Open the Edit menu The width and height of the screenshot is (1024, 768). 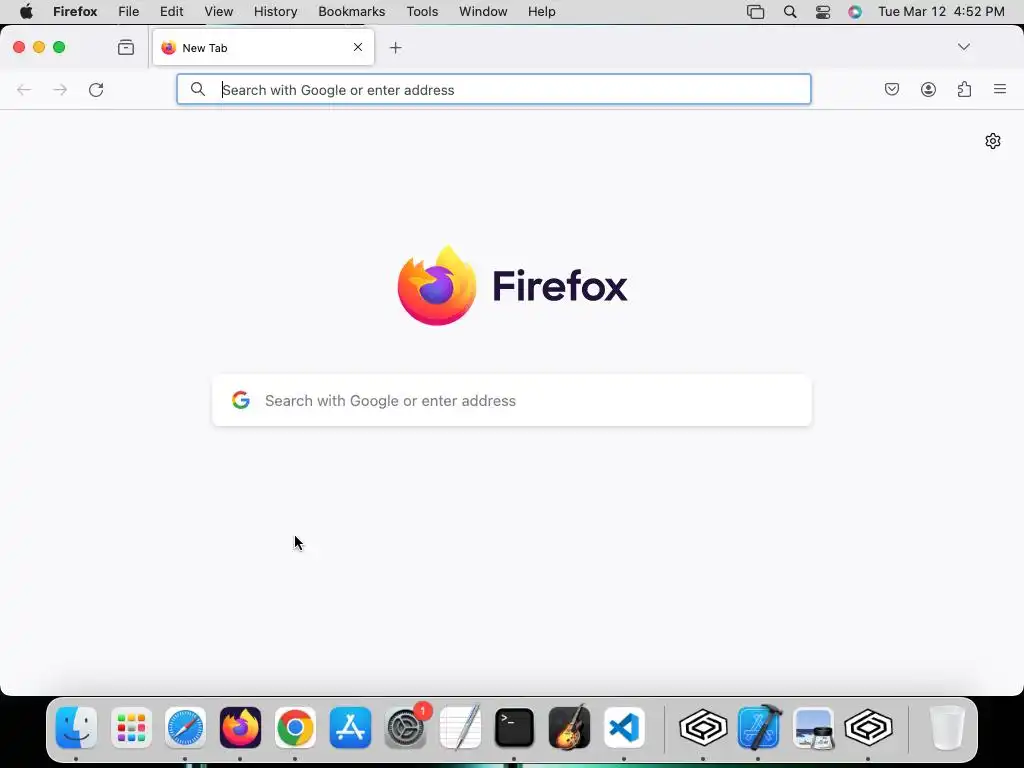click(171, 12)
